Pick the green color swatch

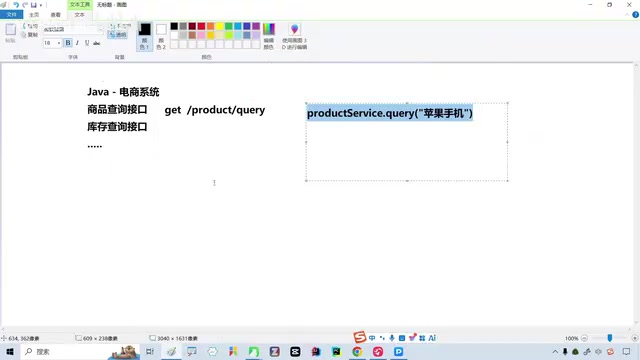point(229,26)
